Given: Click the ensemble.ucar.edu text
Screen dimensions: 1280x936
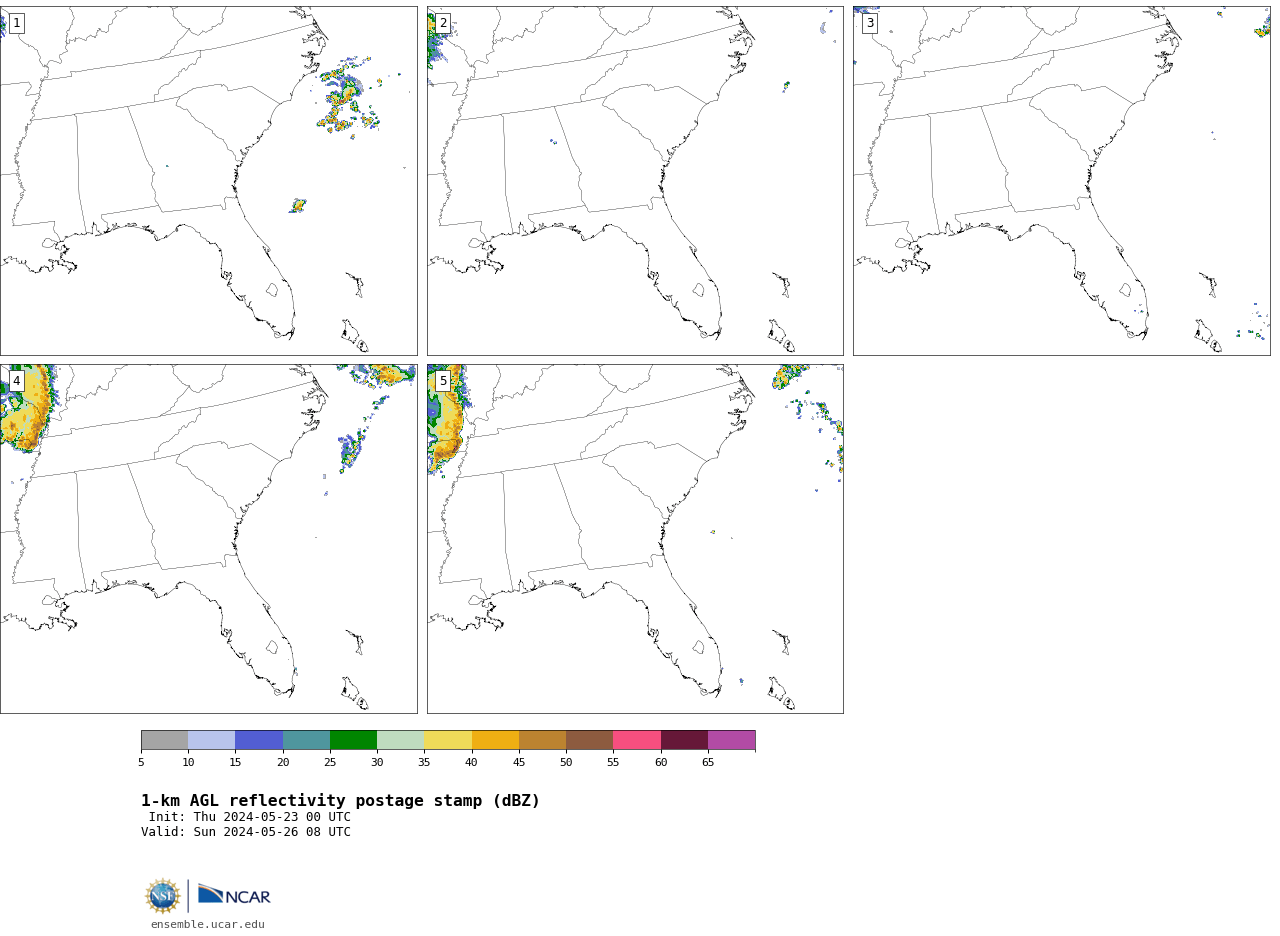Looking at the screenshot, I should tap(208, 925).
